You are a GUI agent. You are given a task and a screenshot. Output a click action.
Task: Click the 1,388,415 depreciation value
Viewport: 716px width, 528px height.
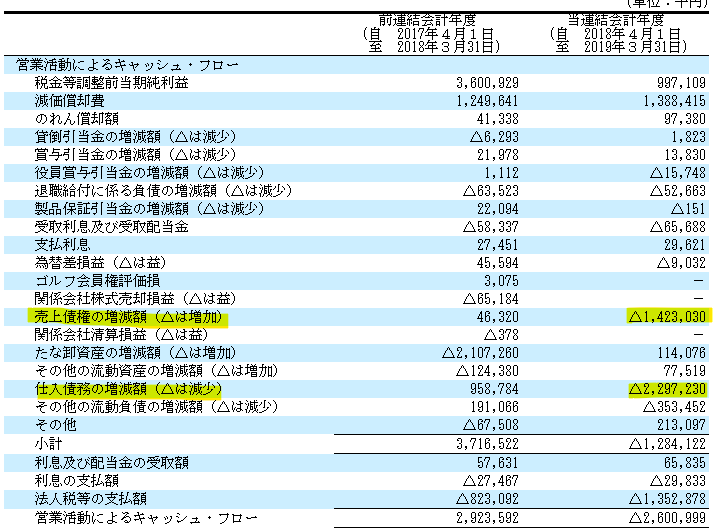click(x=674, y=101)
